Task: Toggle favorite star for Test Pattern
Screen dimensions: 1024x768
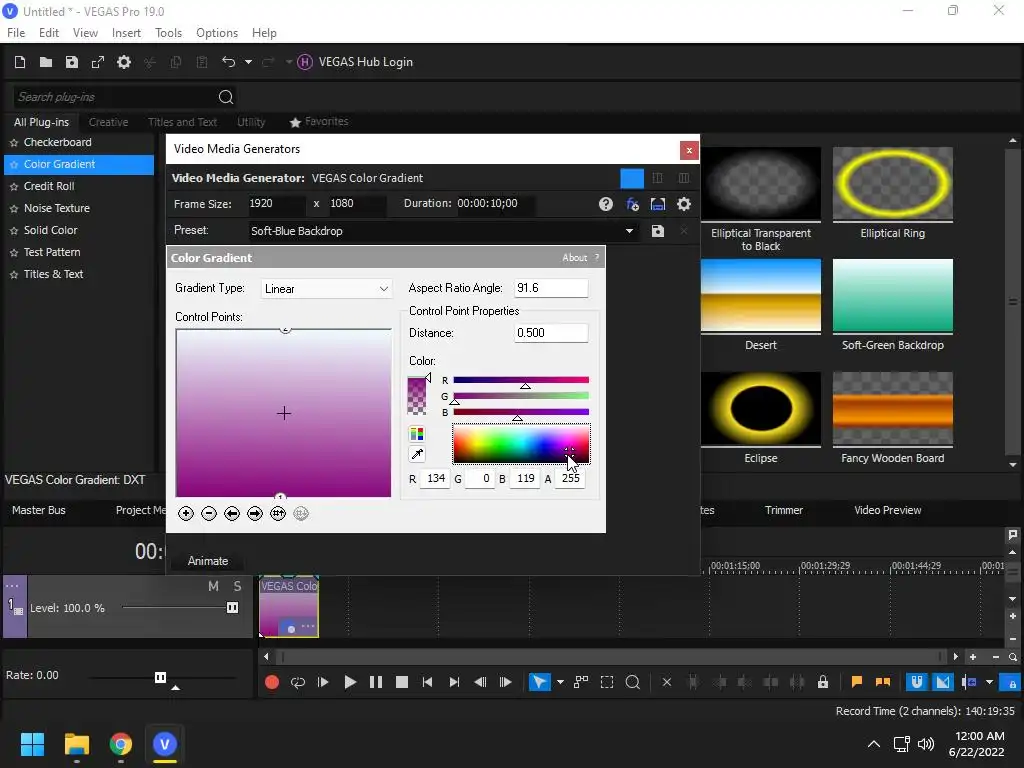Action: [14, 253]
